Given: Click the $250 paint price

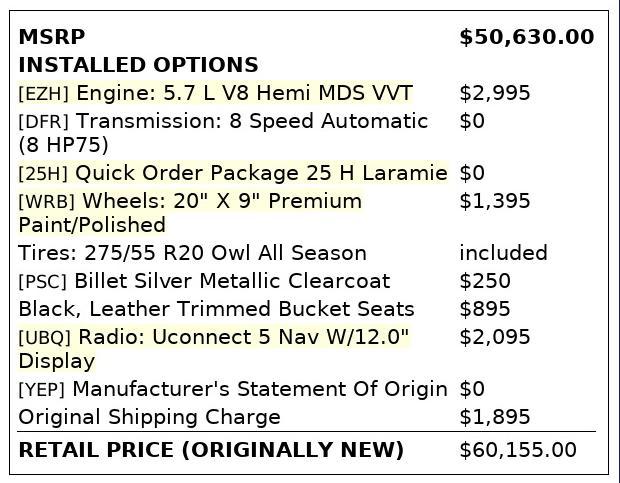Looking at the screenshot, I should pos(485,281).
